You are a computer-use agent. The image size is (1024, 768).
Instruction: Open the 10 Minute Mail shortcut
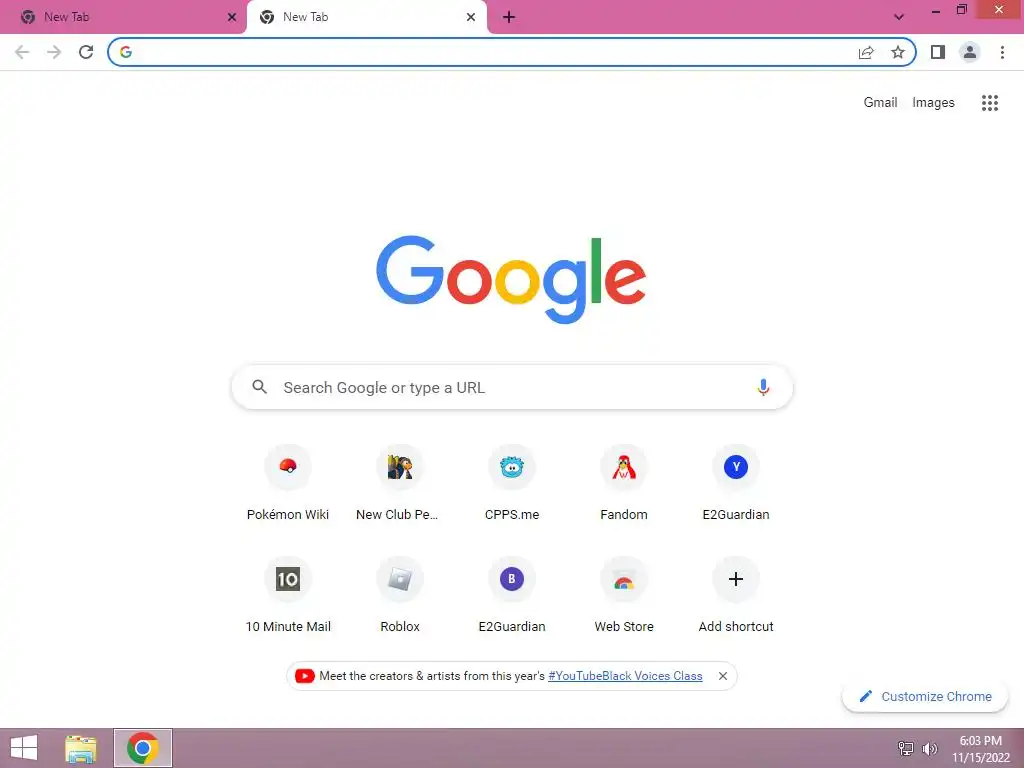288,595
